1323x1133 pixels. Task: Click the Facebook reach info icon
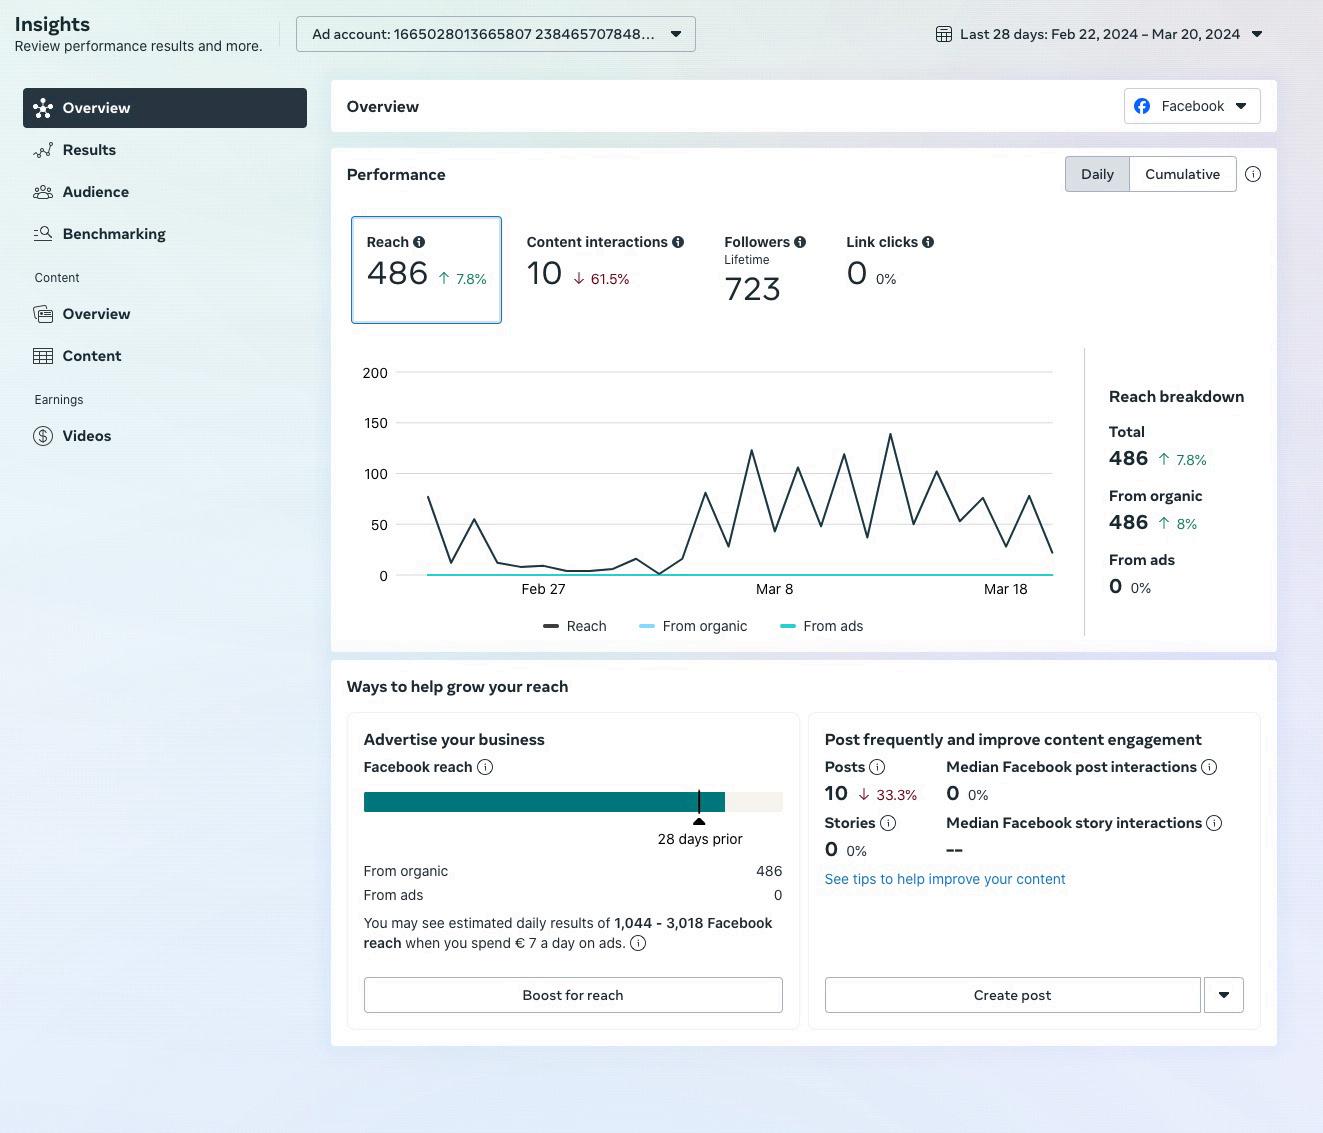click(x=485, y=767)
